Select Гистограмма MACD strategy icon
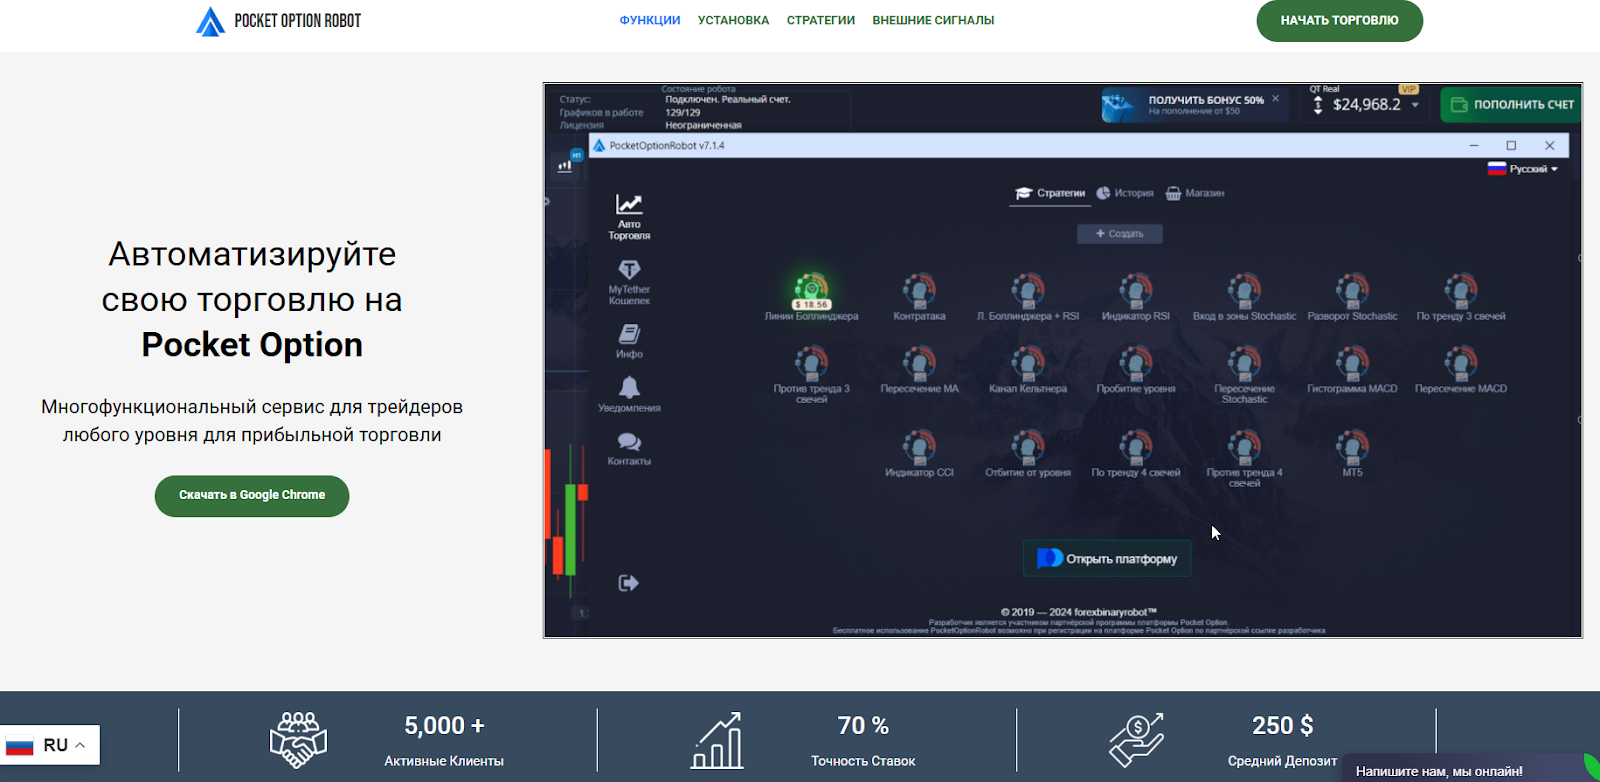 point(1352,363)
